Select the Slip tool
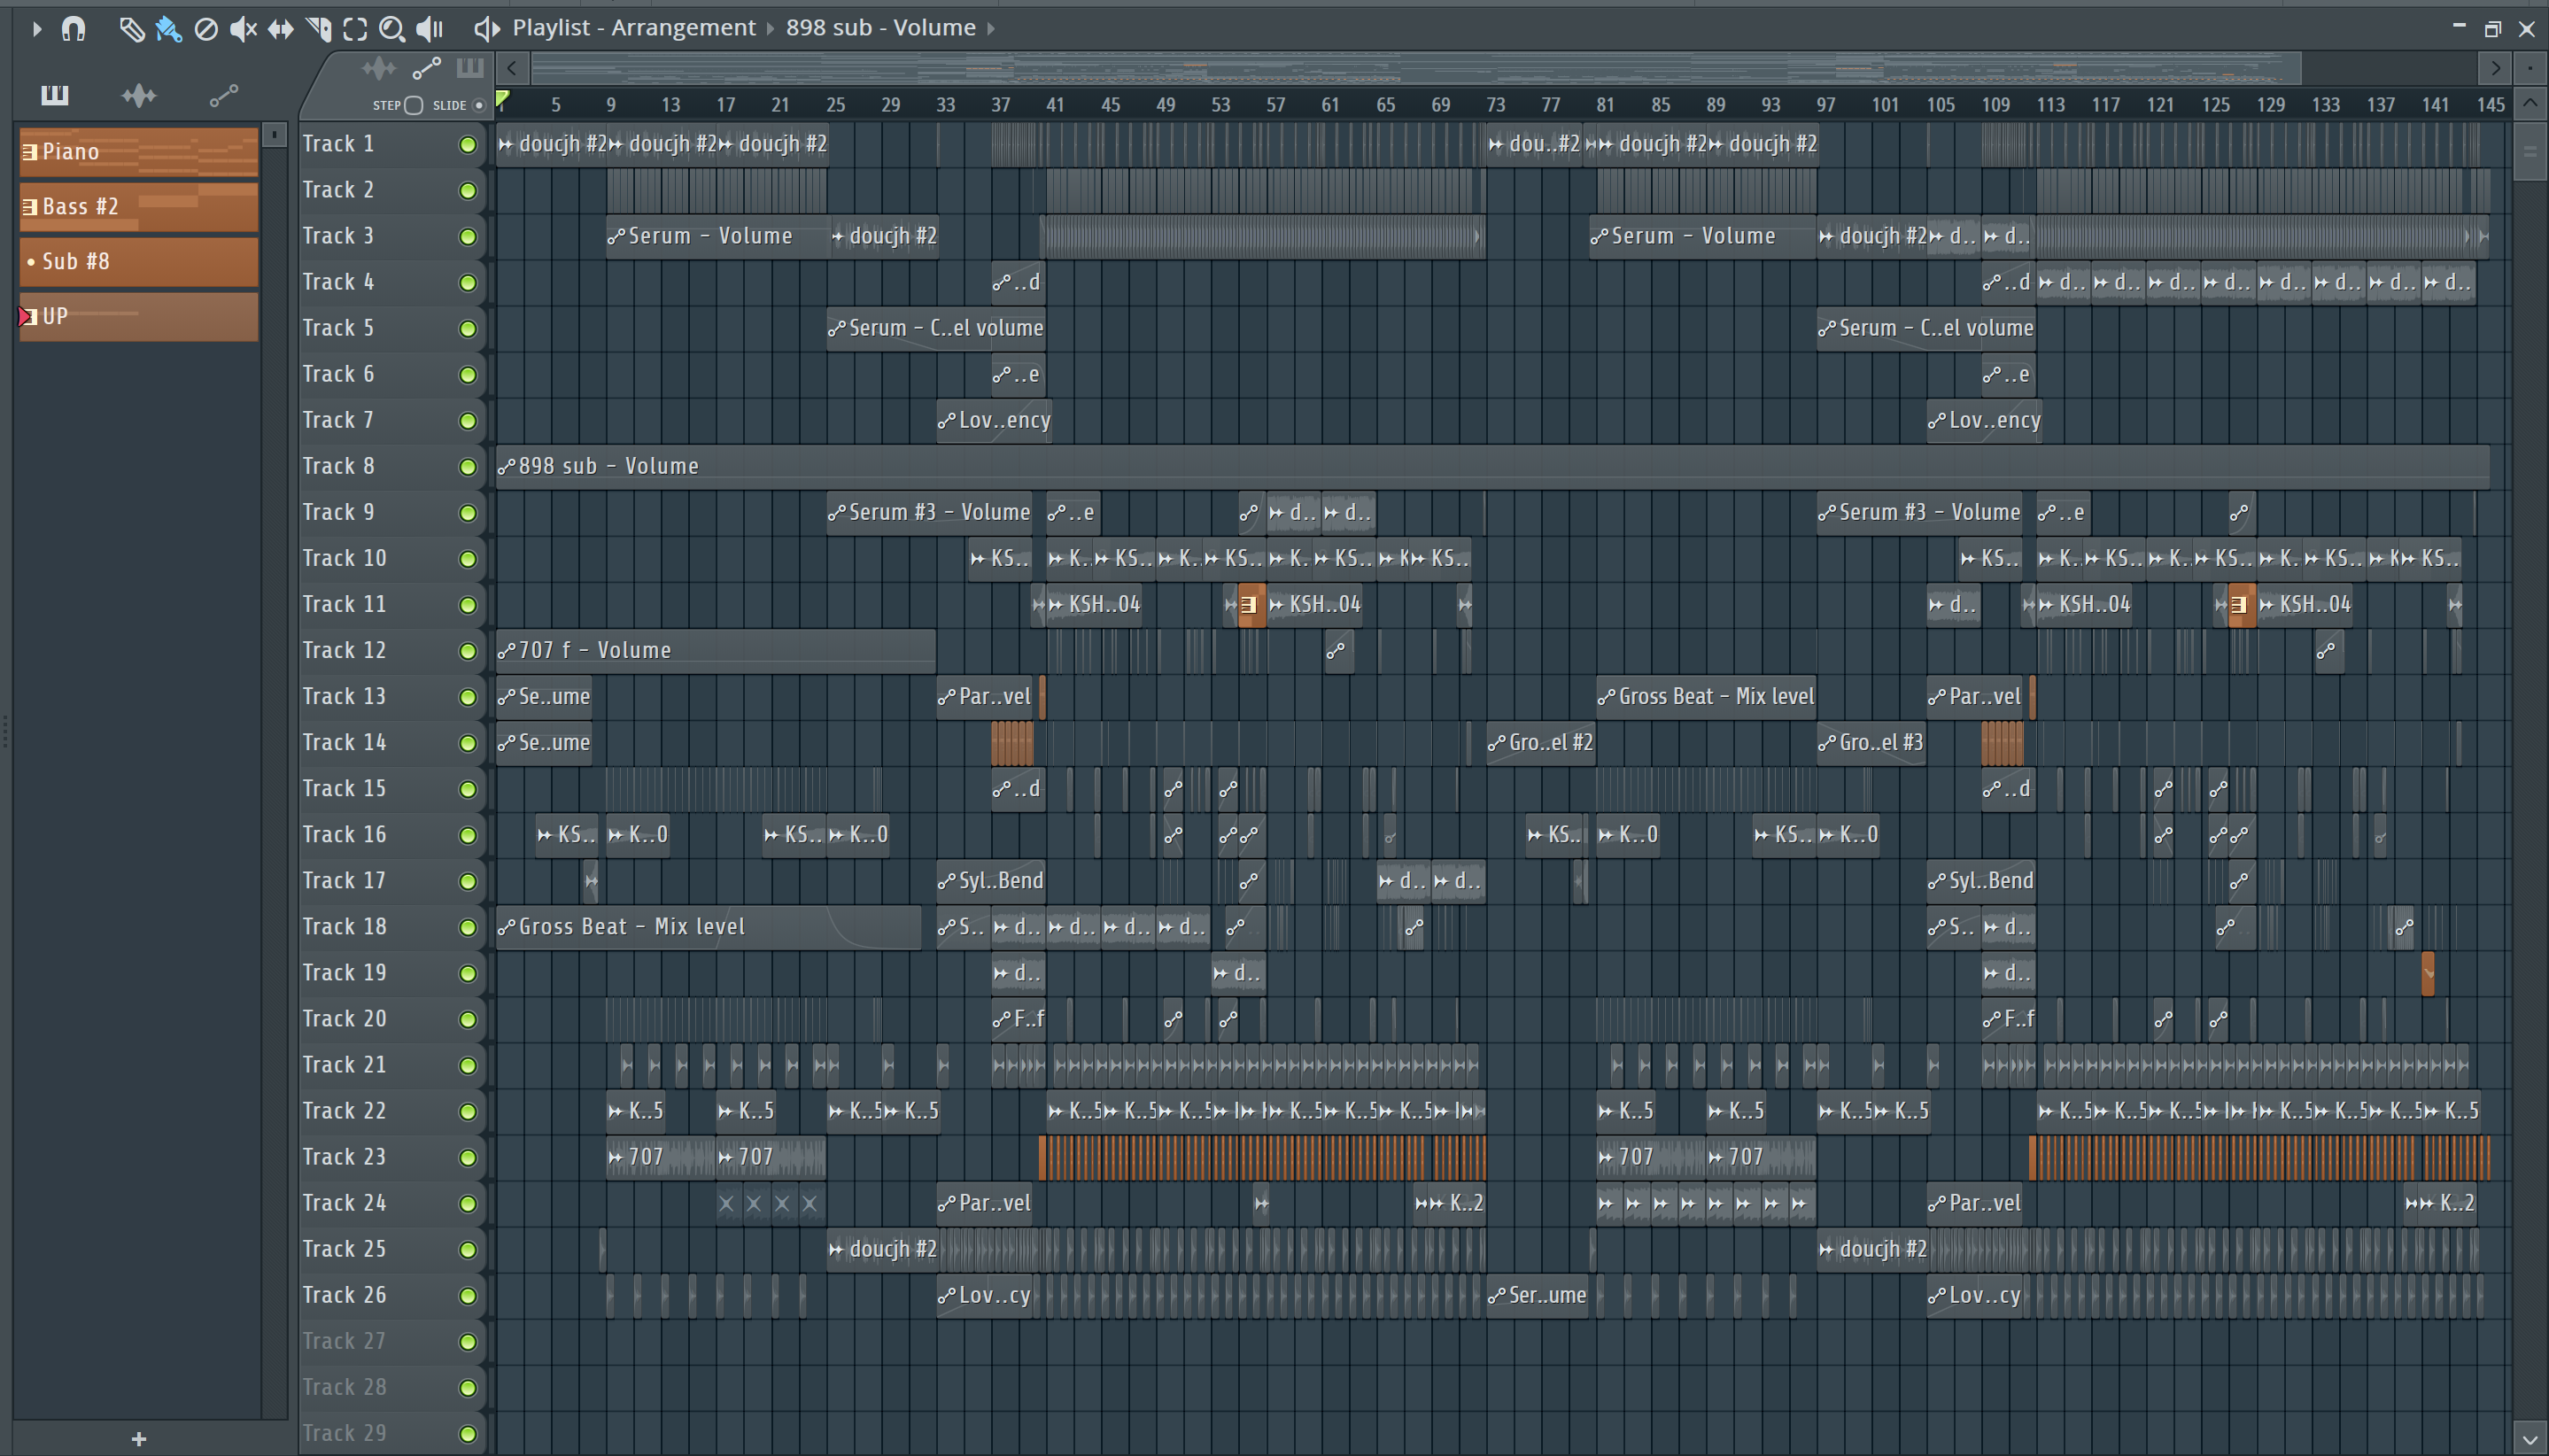 [x=281, y=29]
